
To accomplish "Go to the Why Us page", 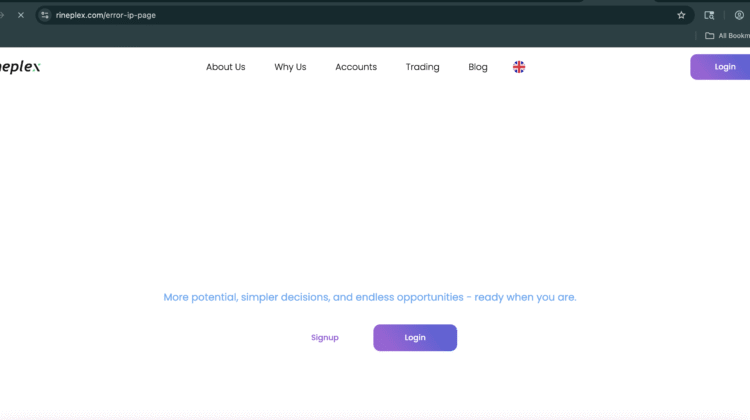I will pos(290,67).
